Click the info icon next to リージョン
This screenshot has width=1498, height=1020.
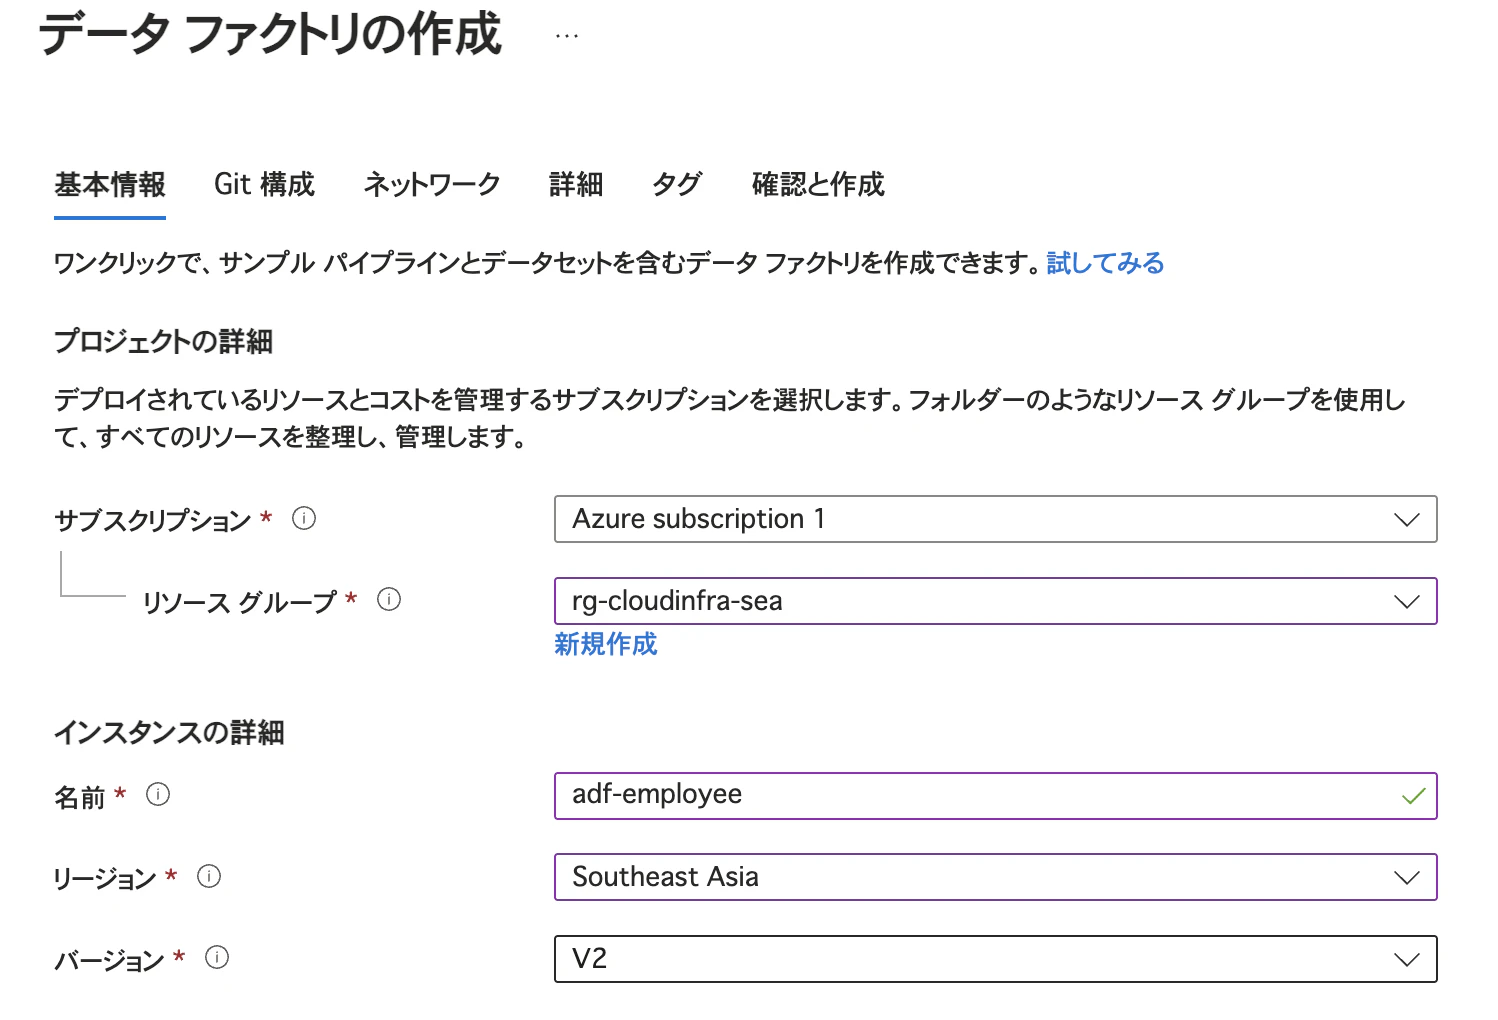[x=209, y=877]
